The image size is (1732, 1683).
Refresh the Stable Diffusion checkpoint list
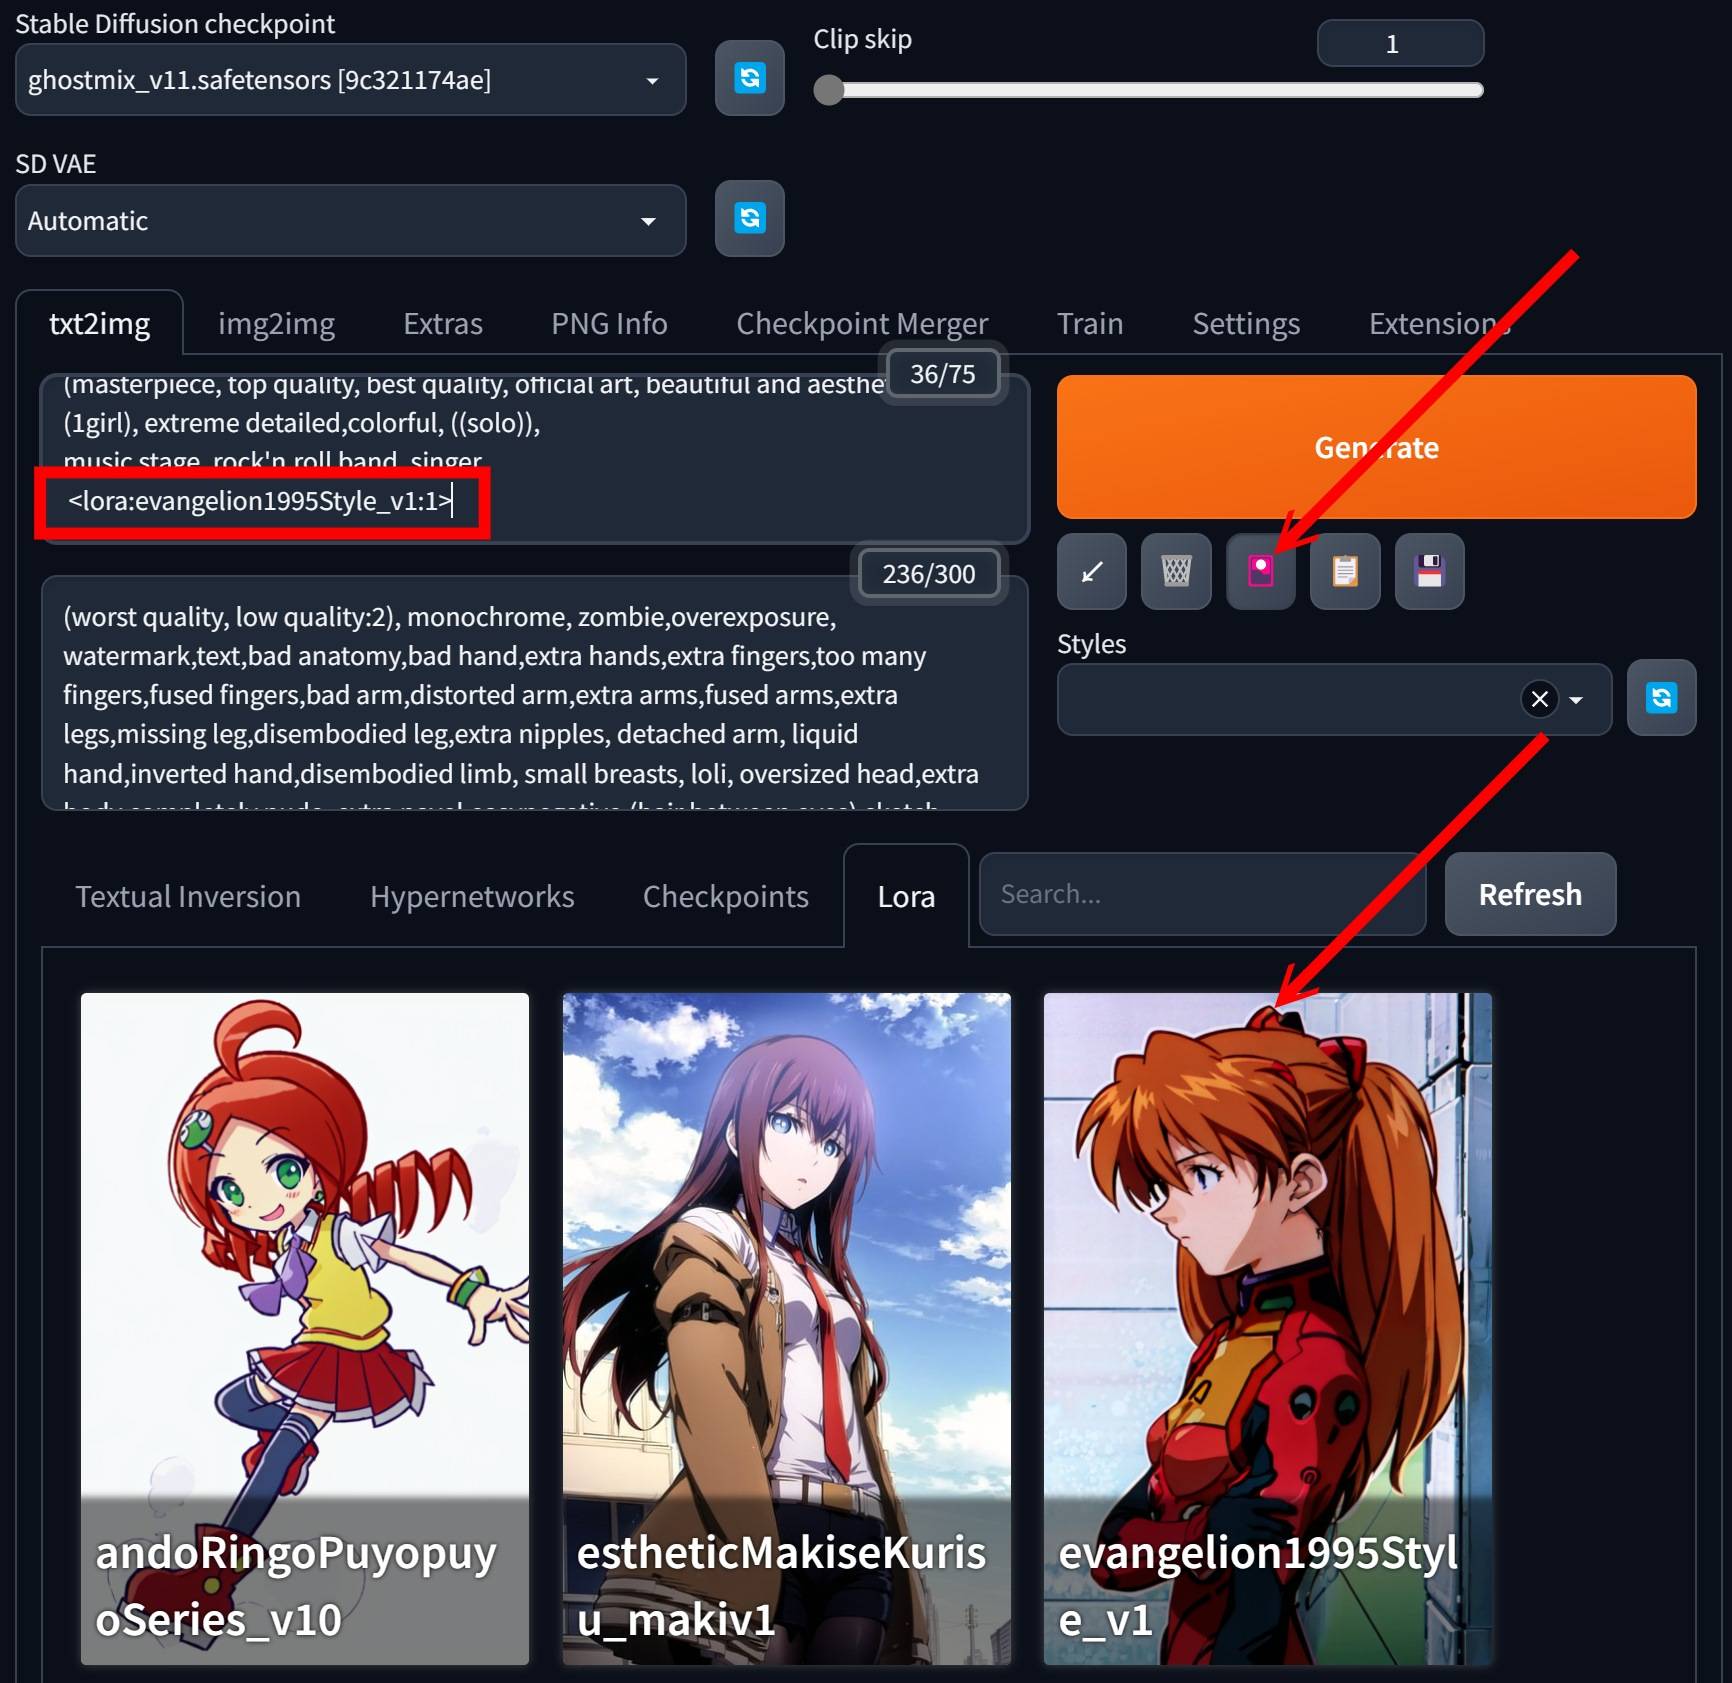tap(749, 78)
